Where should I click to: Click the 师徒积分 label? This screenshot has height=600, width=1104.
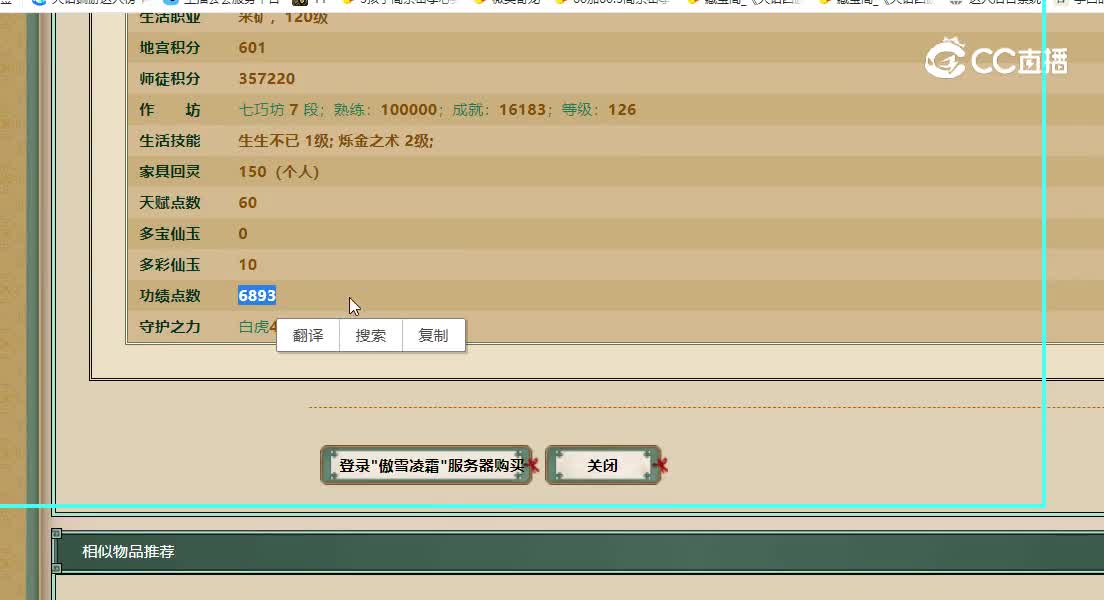coord(170,79)
